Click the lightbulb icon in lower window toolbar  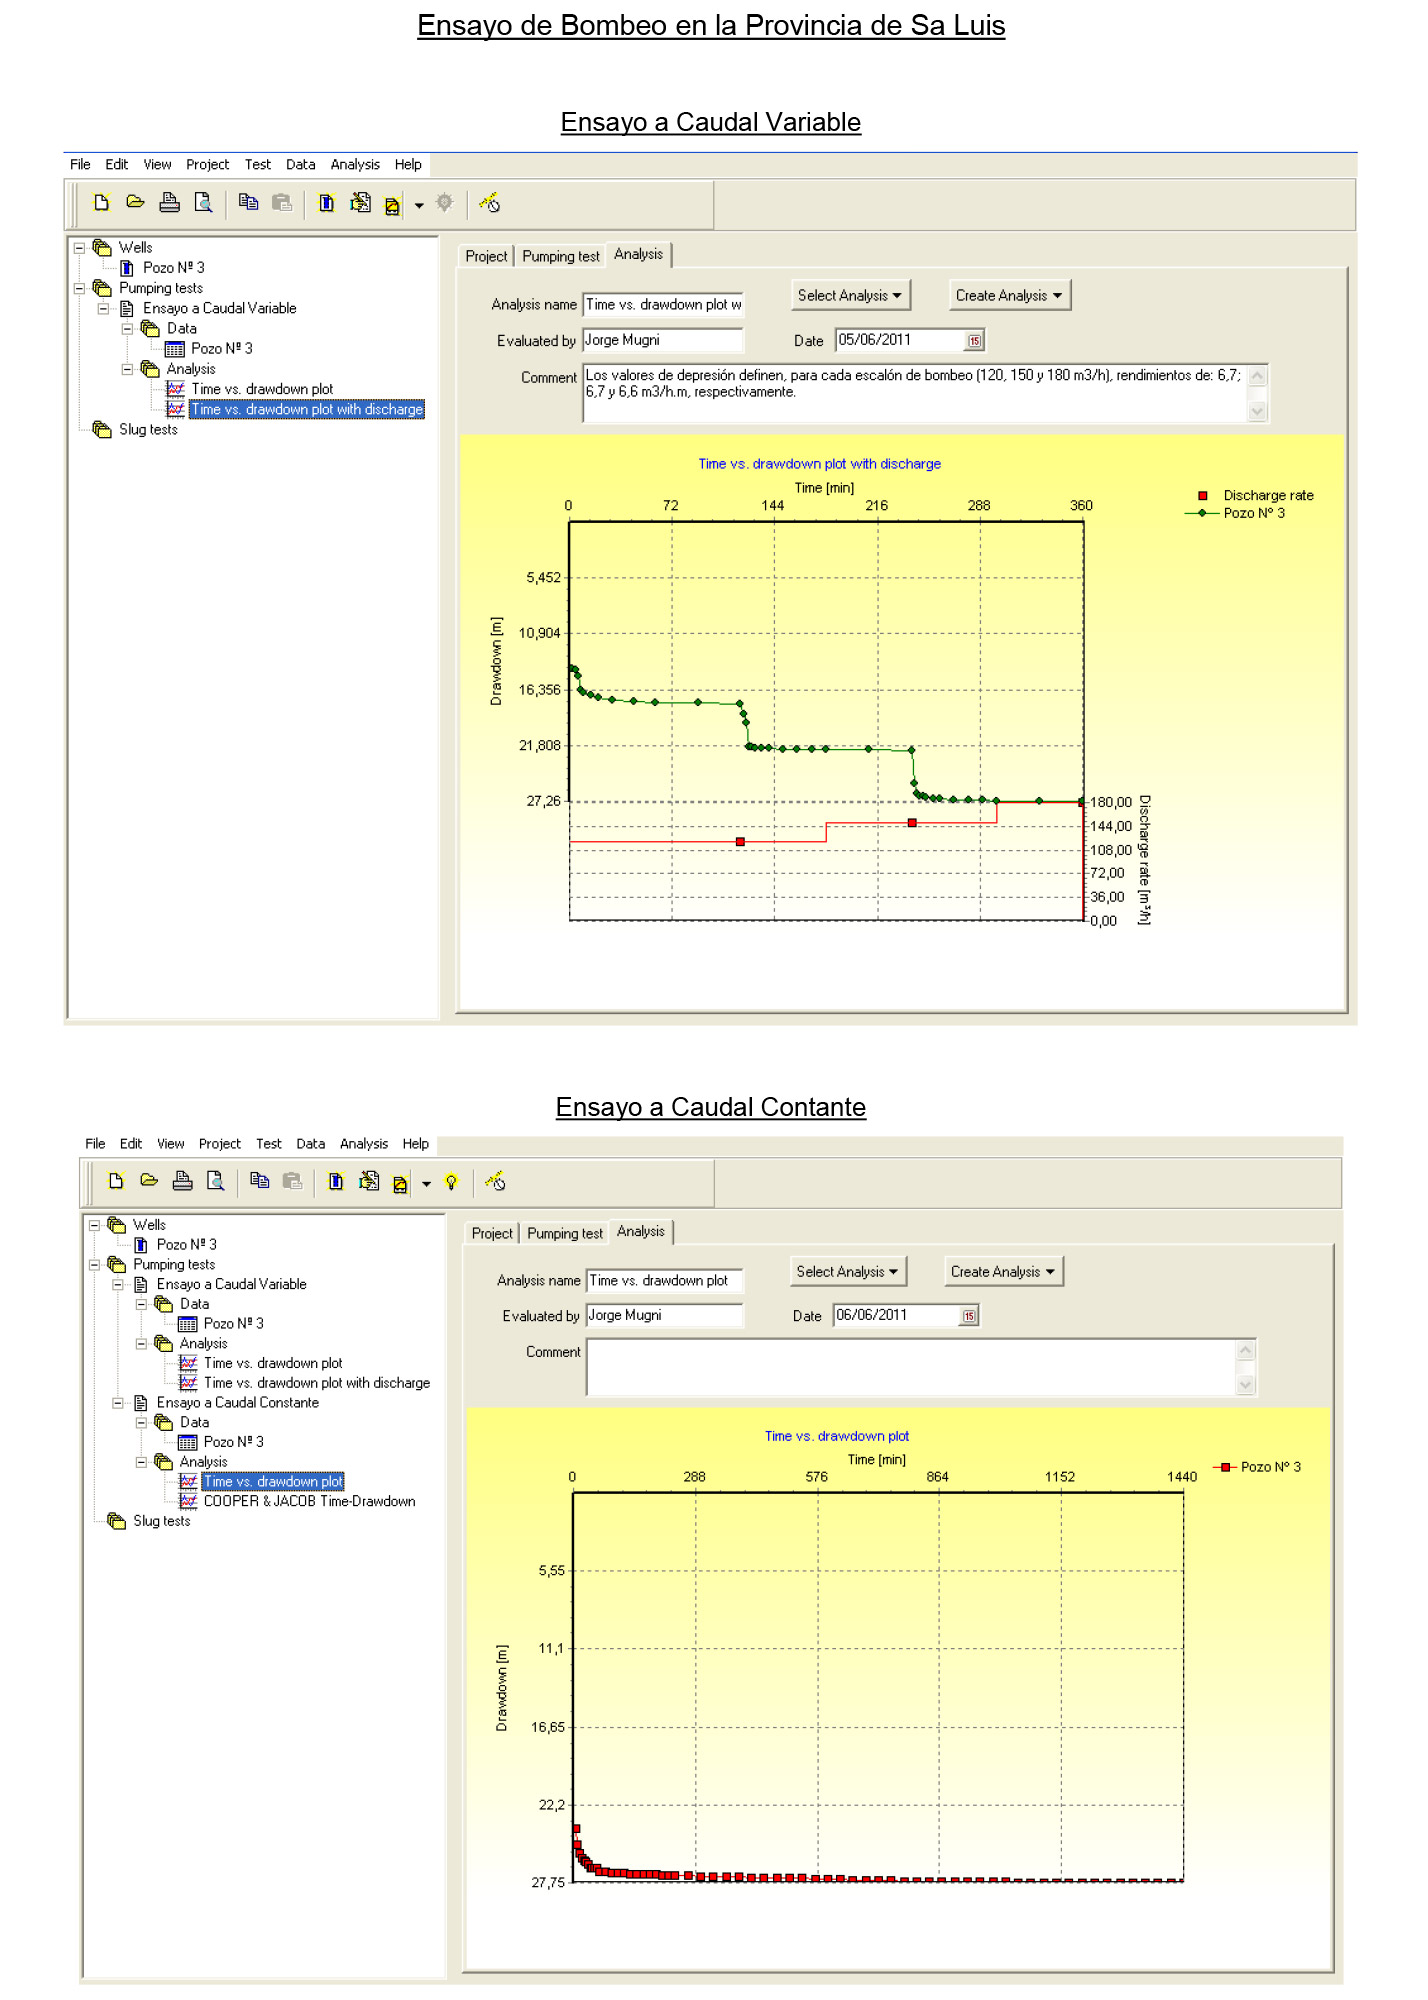(x=451, y=1182)
